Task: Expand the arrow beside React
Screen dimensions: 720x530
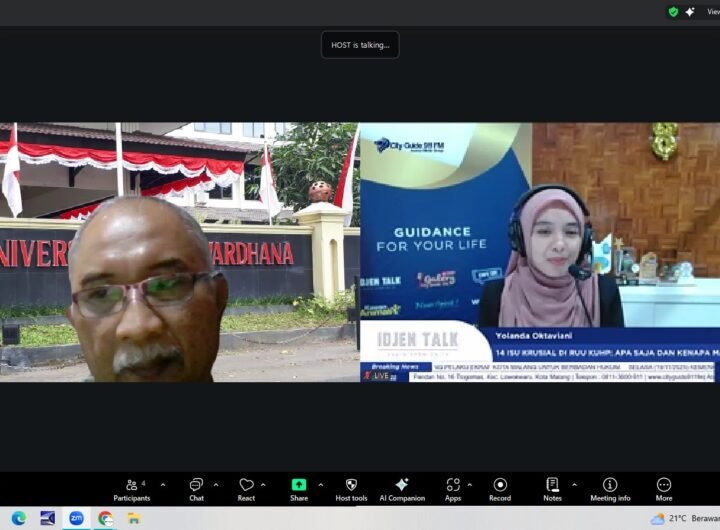Action: [264, 485]
